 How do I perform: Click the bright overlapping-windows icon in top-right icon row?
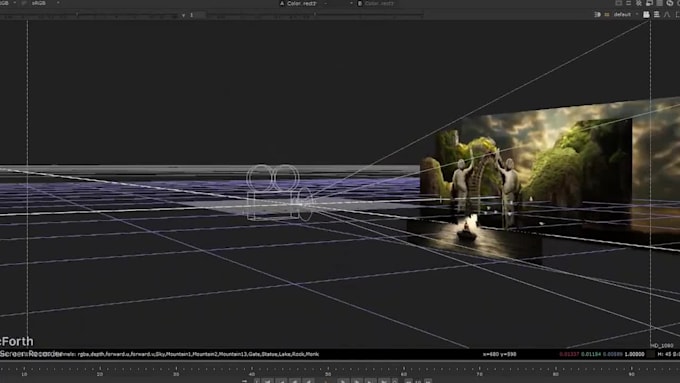649,3
